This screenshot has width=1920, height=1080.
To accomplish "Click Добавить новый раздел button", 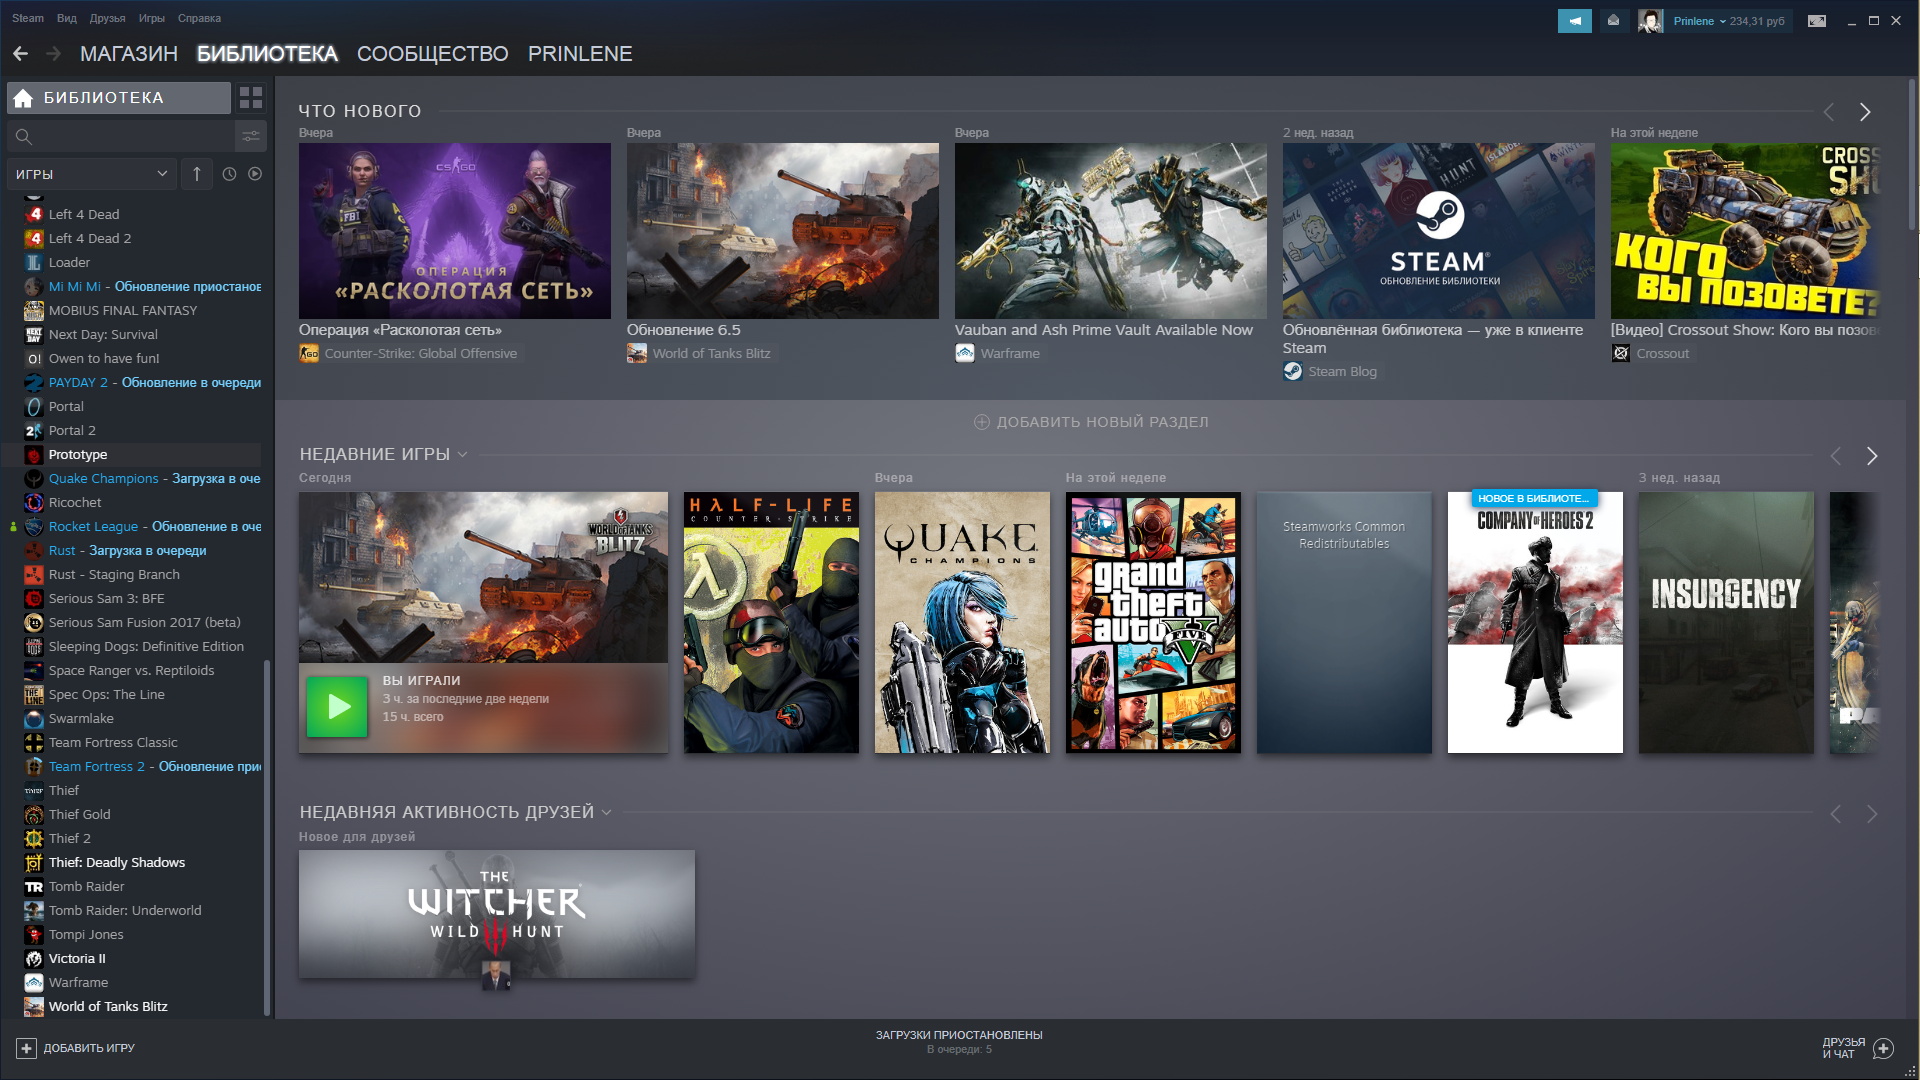I will tap(1091, 422).
